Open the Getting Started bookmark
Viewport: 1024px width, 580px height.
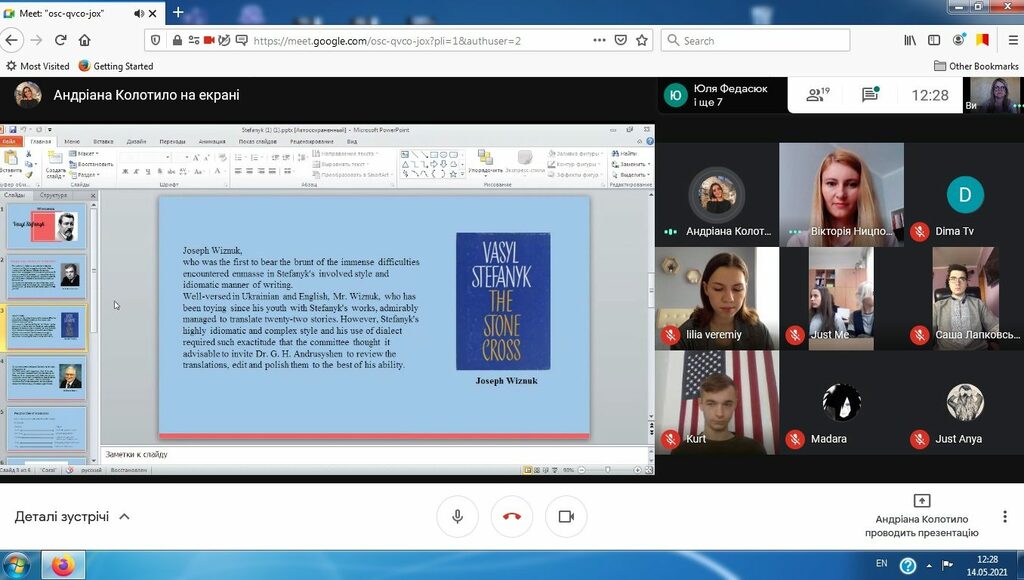116,66
